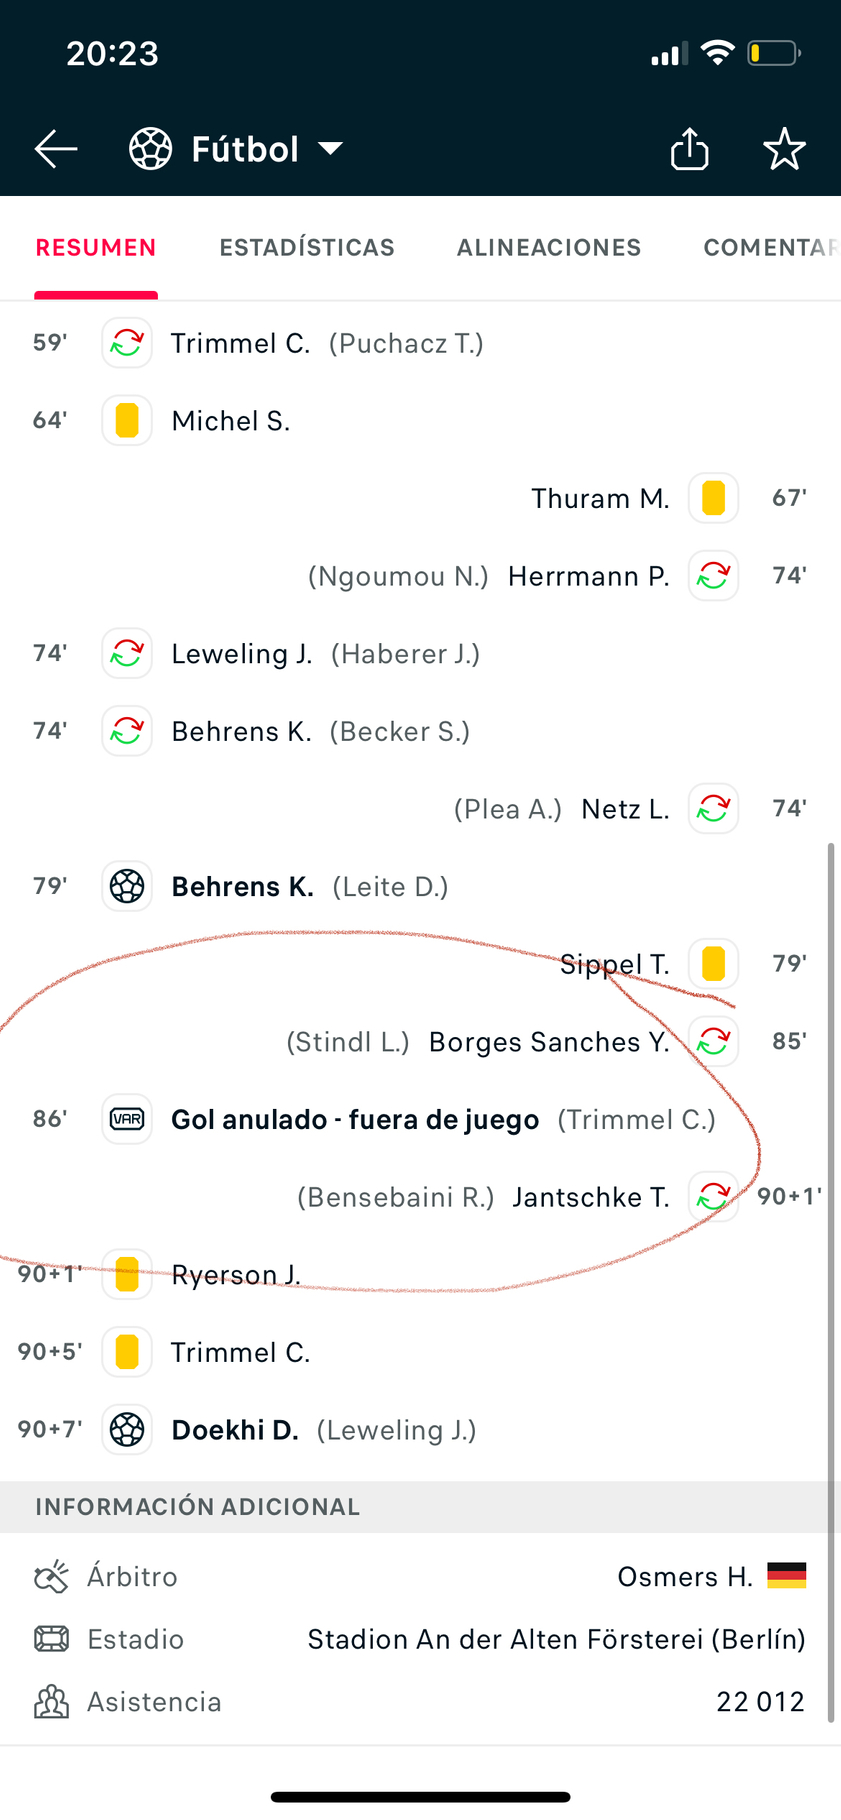This screenshot has height=1820, width=841.
Task: Select the COMENTARIOS tab
Action: 771,248
